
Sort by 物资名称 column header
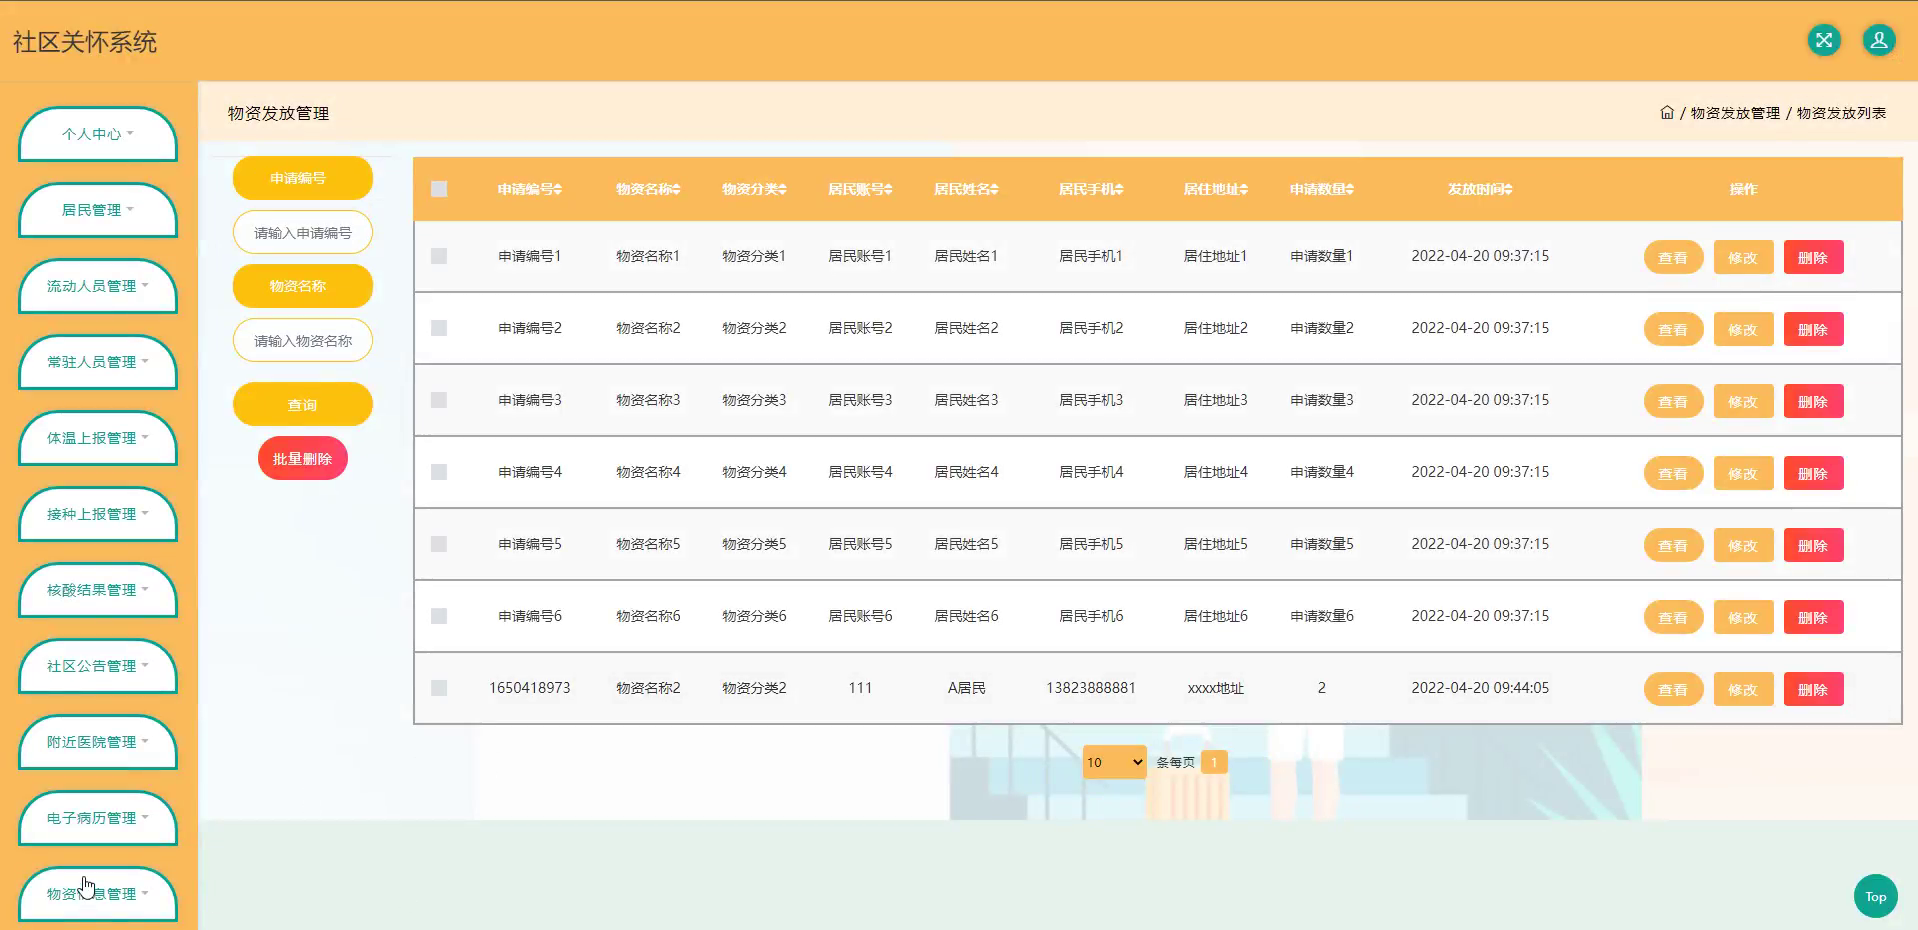click(x=648, y=189)
